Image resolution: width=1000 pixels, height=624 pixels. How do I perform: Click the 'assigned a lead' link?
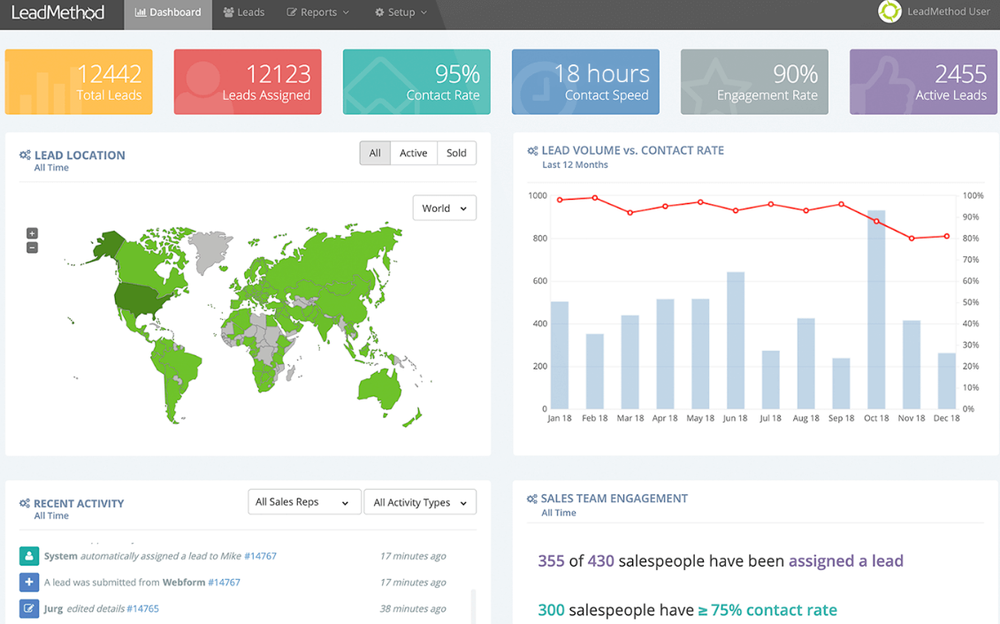846,561
